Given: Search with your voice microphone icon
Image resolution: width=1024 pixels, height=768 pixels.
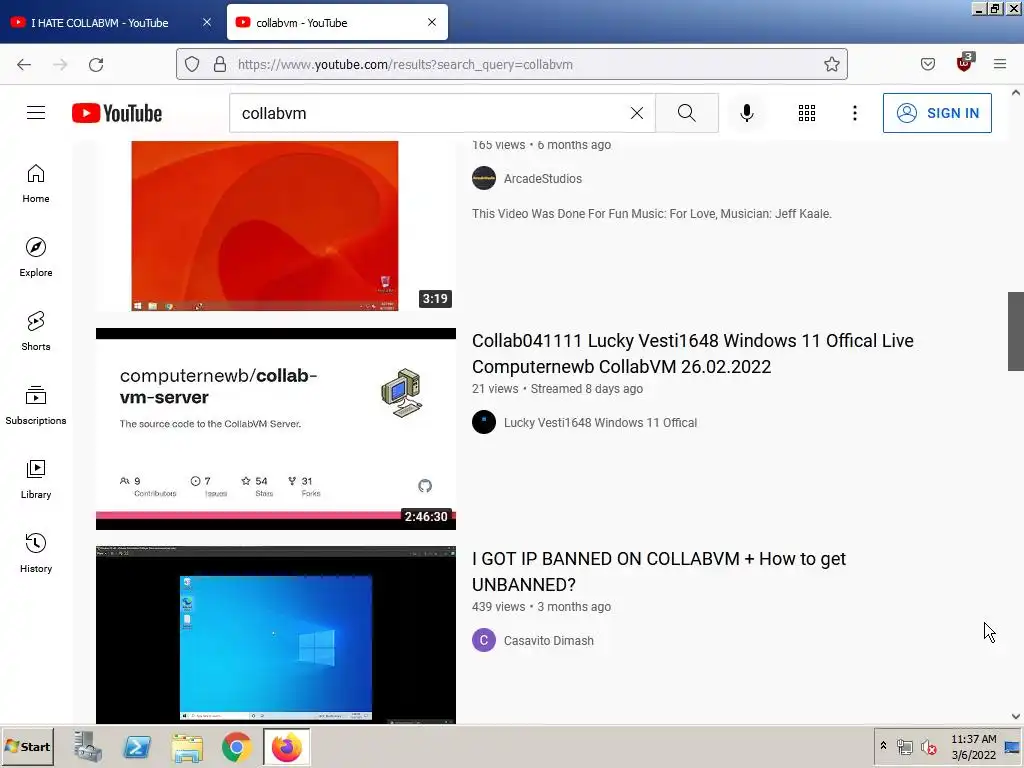Looking at the screenshot, I should 746,113.
